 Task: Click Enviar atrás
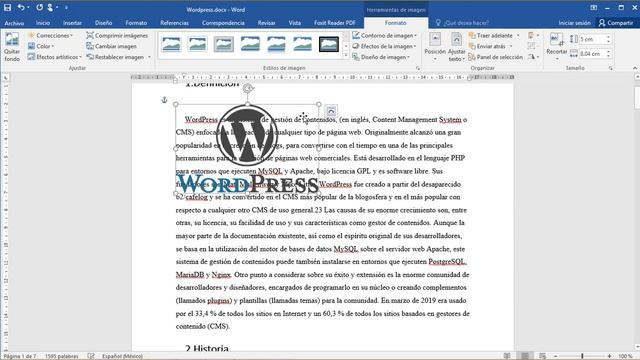487,46
